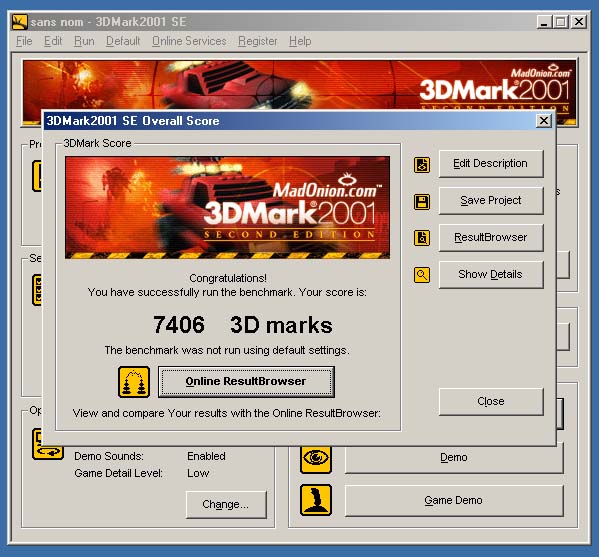Image resolution: width=599 pixels, height=557 pixels.
Task: Open the Online Services menu
Action: [189, 41]
